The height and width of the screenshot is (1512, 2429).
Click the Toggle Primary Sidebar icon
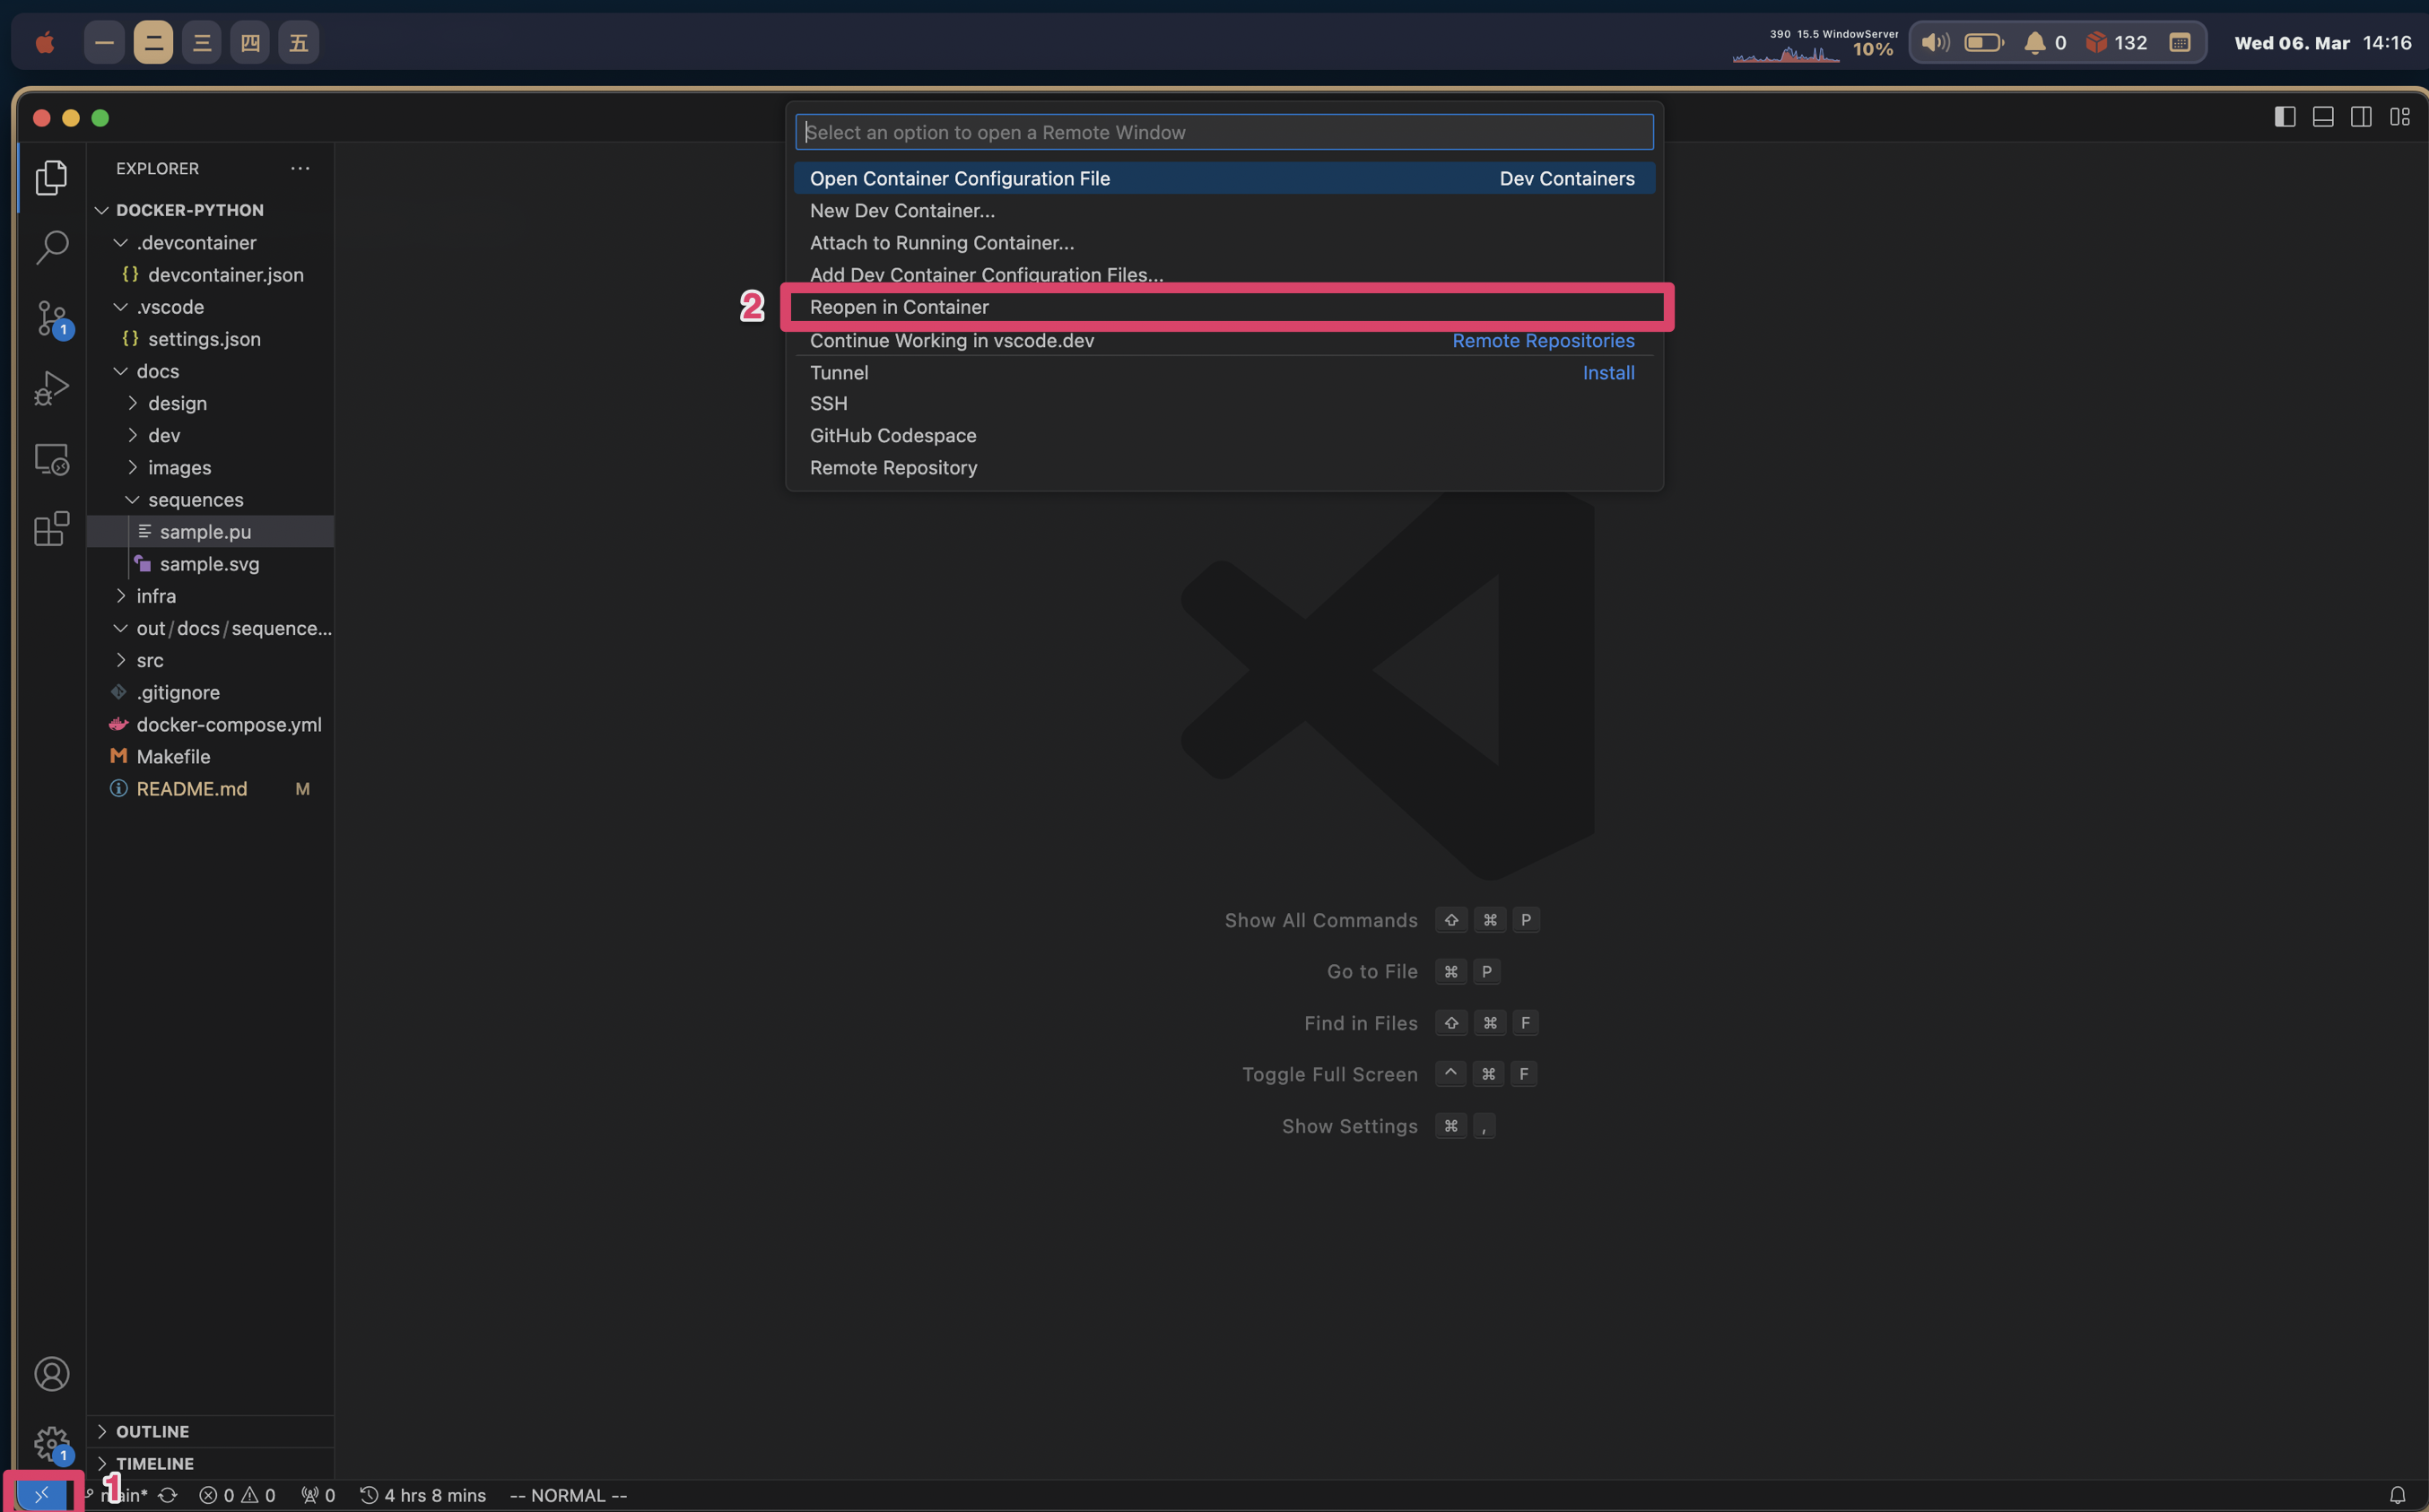pos(2285,118)
